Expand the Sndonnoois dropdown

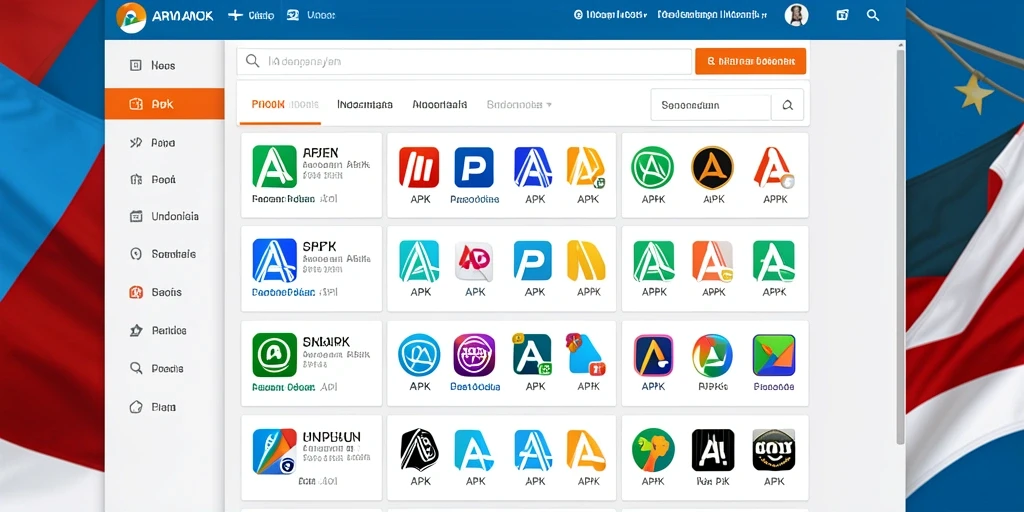519,104
